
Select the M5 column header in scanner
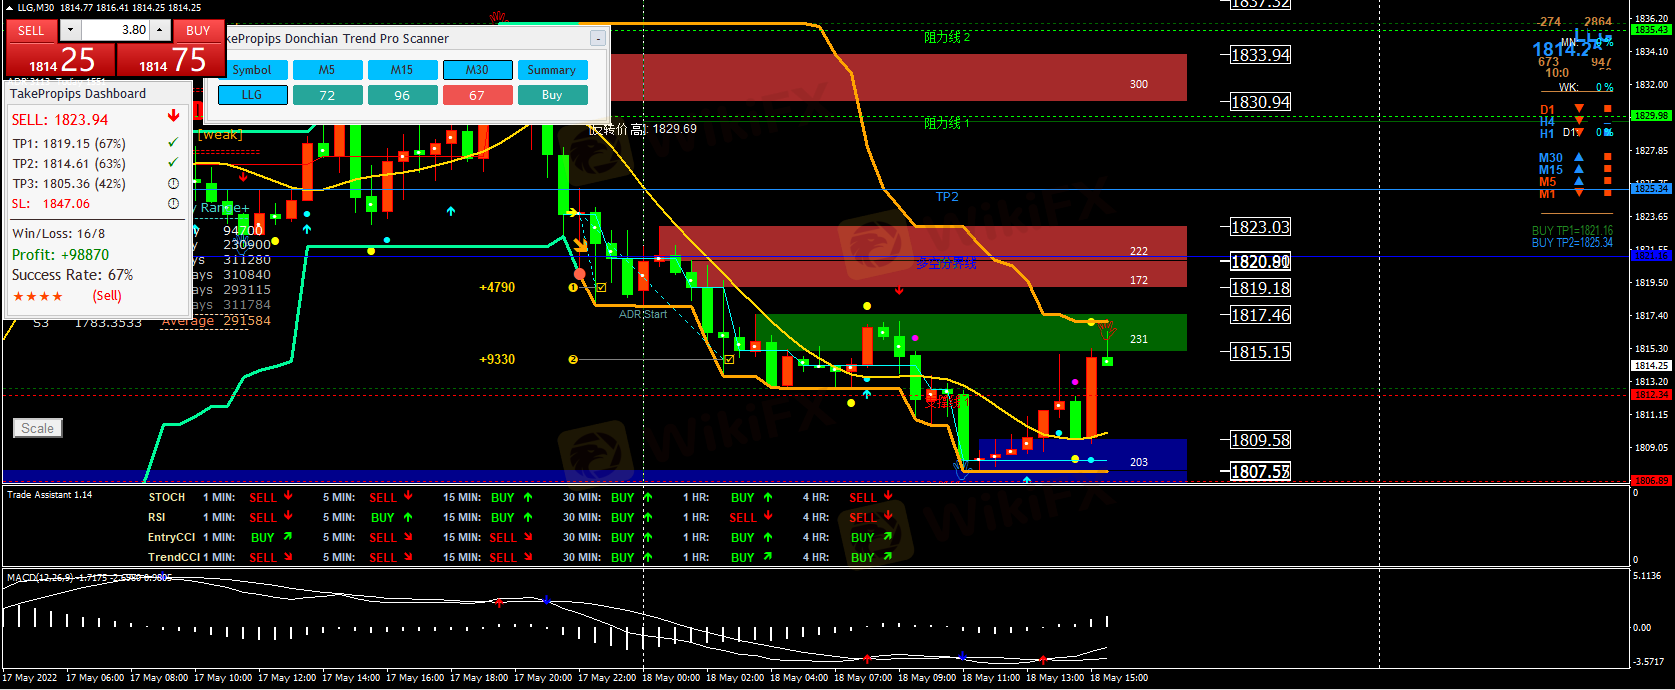point(327,70)
